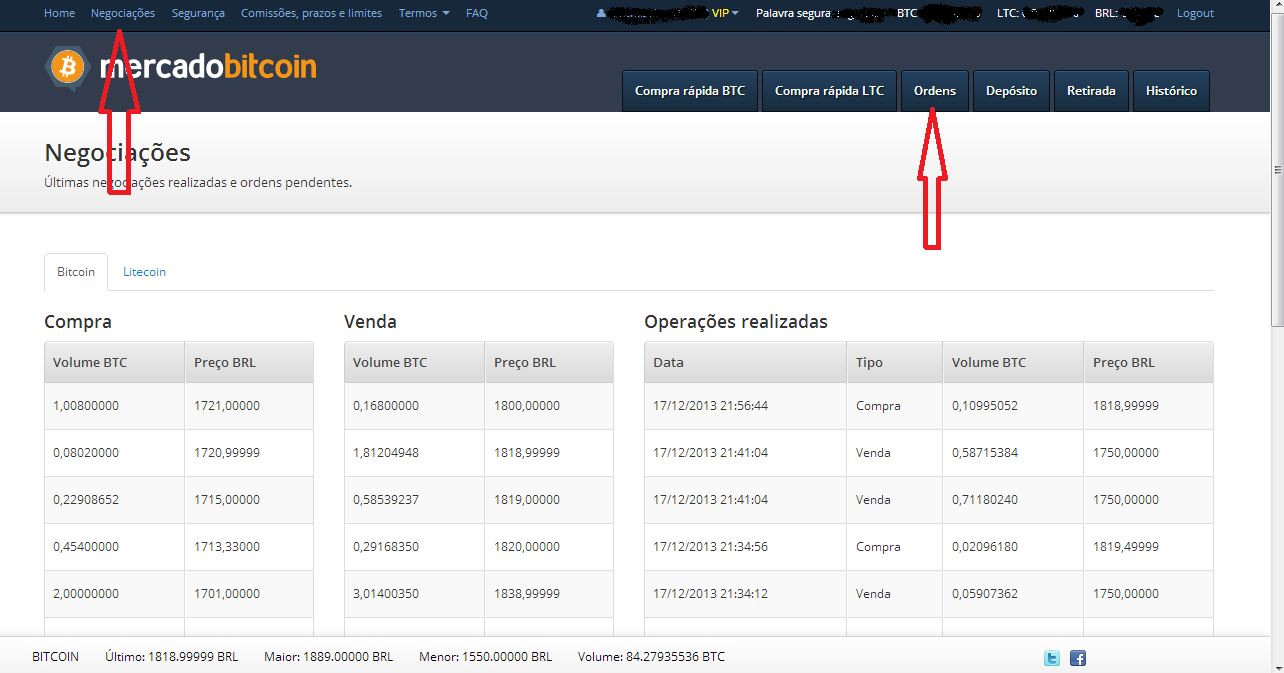Click the 17/12/2013 21:34:56 date cell
1284x673 pixels.
[x=711, y=547]
